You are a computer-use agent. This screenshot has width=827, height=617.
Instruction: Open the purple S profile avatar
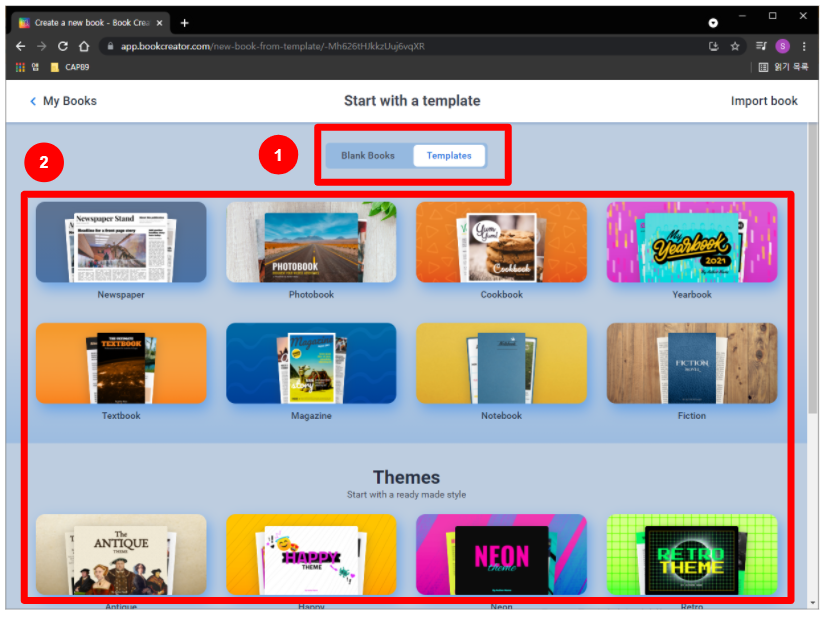click(x=782, y=46)
